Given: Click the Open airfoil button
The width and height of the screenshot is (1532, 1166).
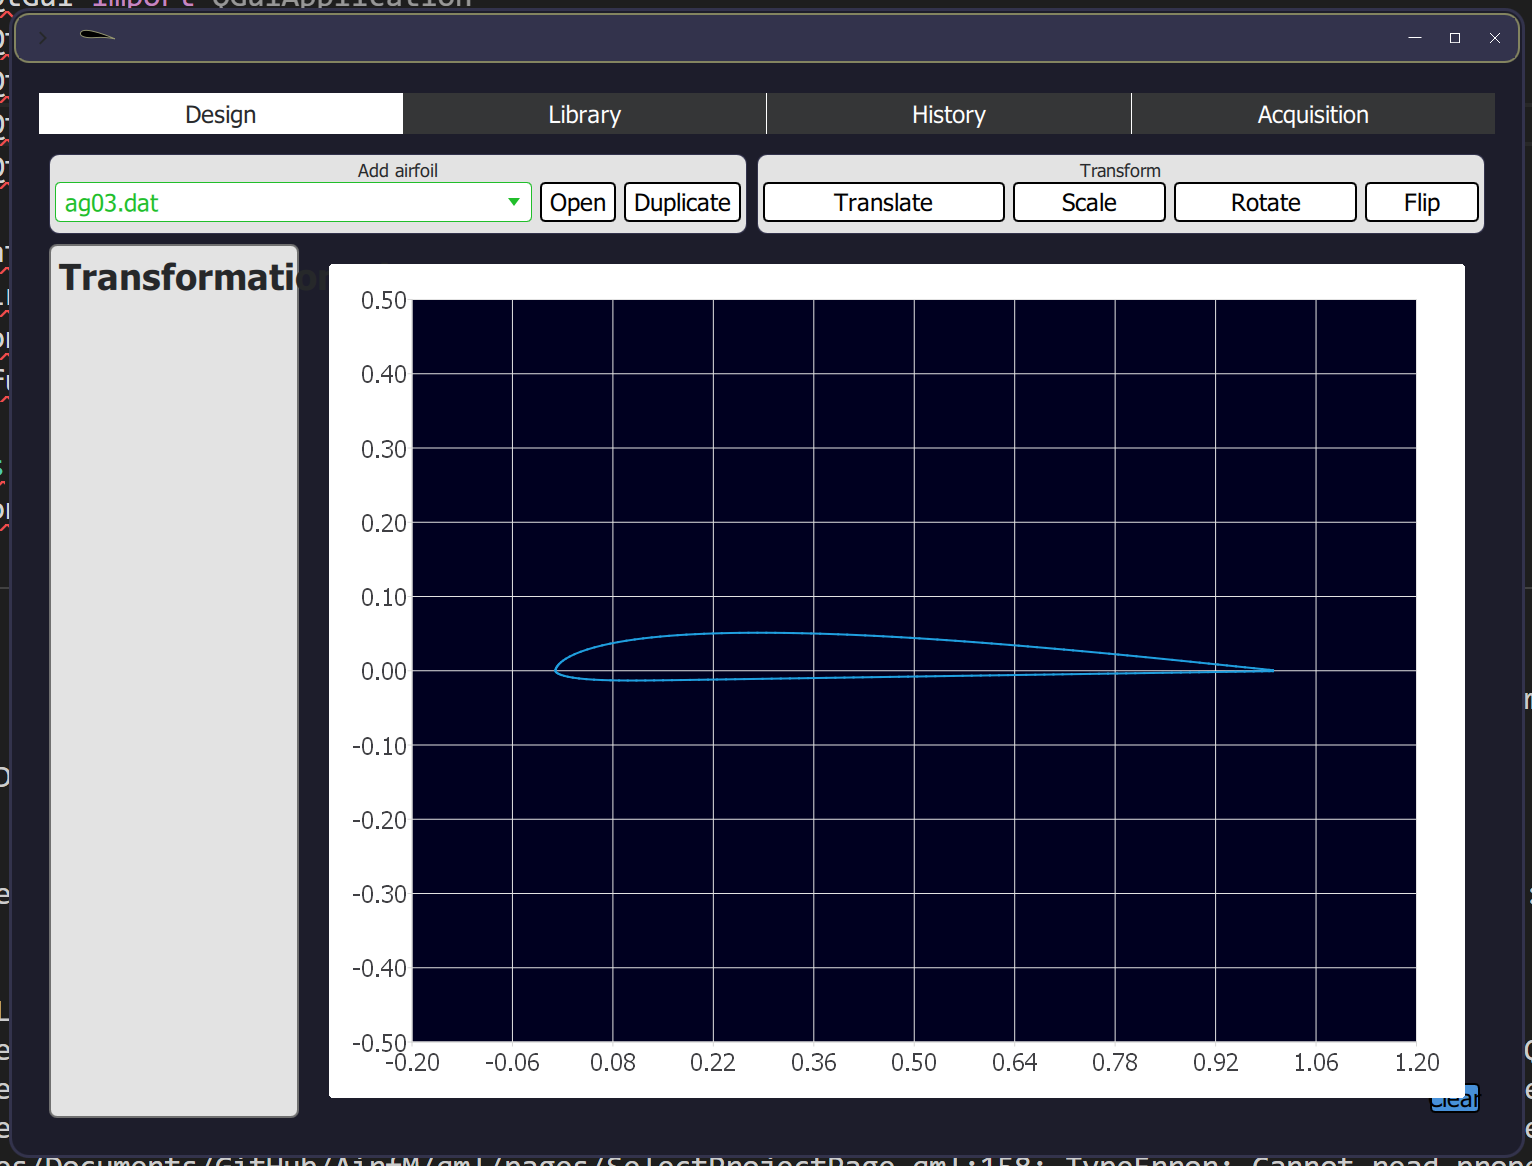Looking at the screenshot, I should (578, 202).
